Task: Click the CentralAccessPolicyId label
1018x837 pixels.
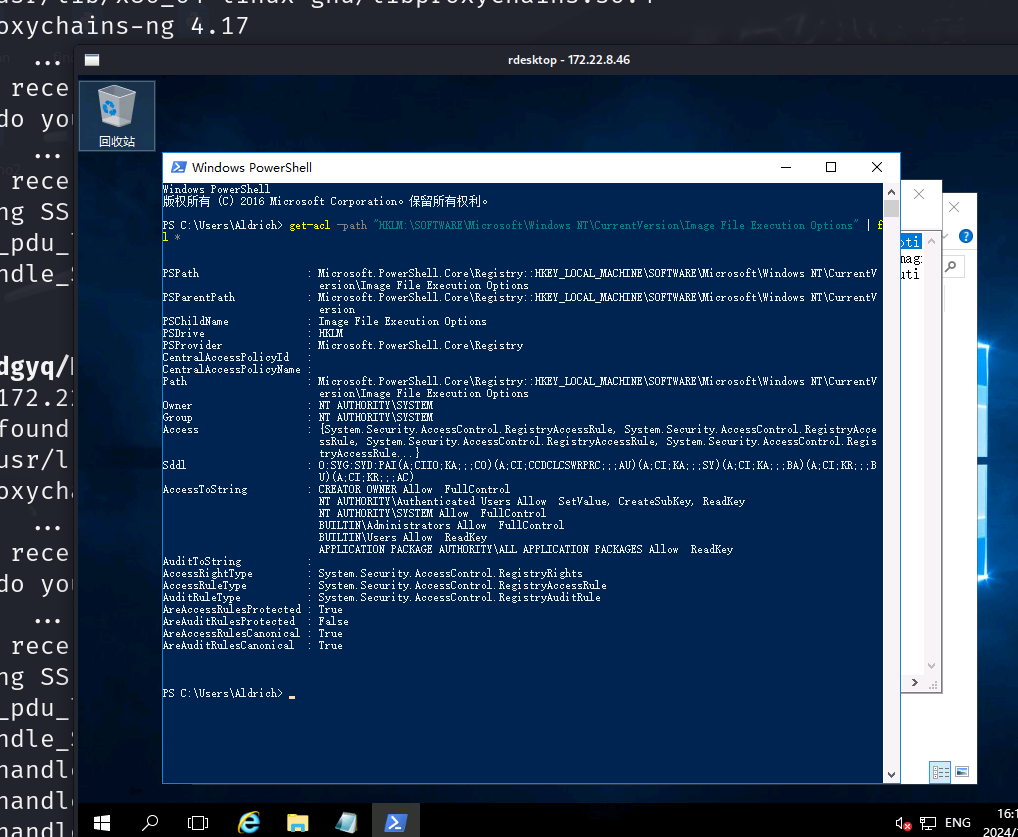Action: point(226,357)
